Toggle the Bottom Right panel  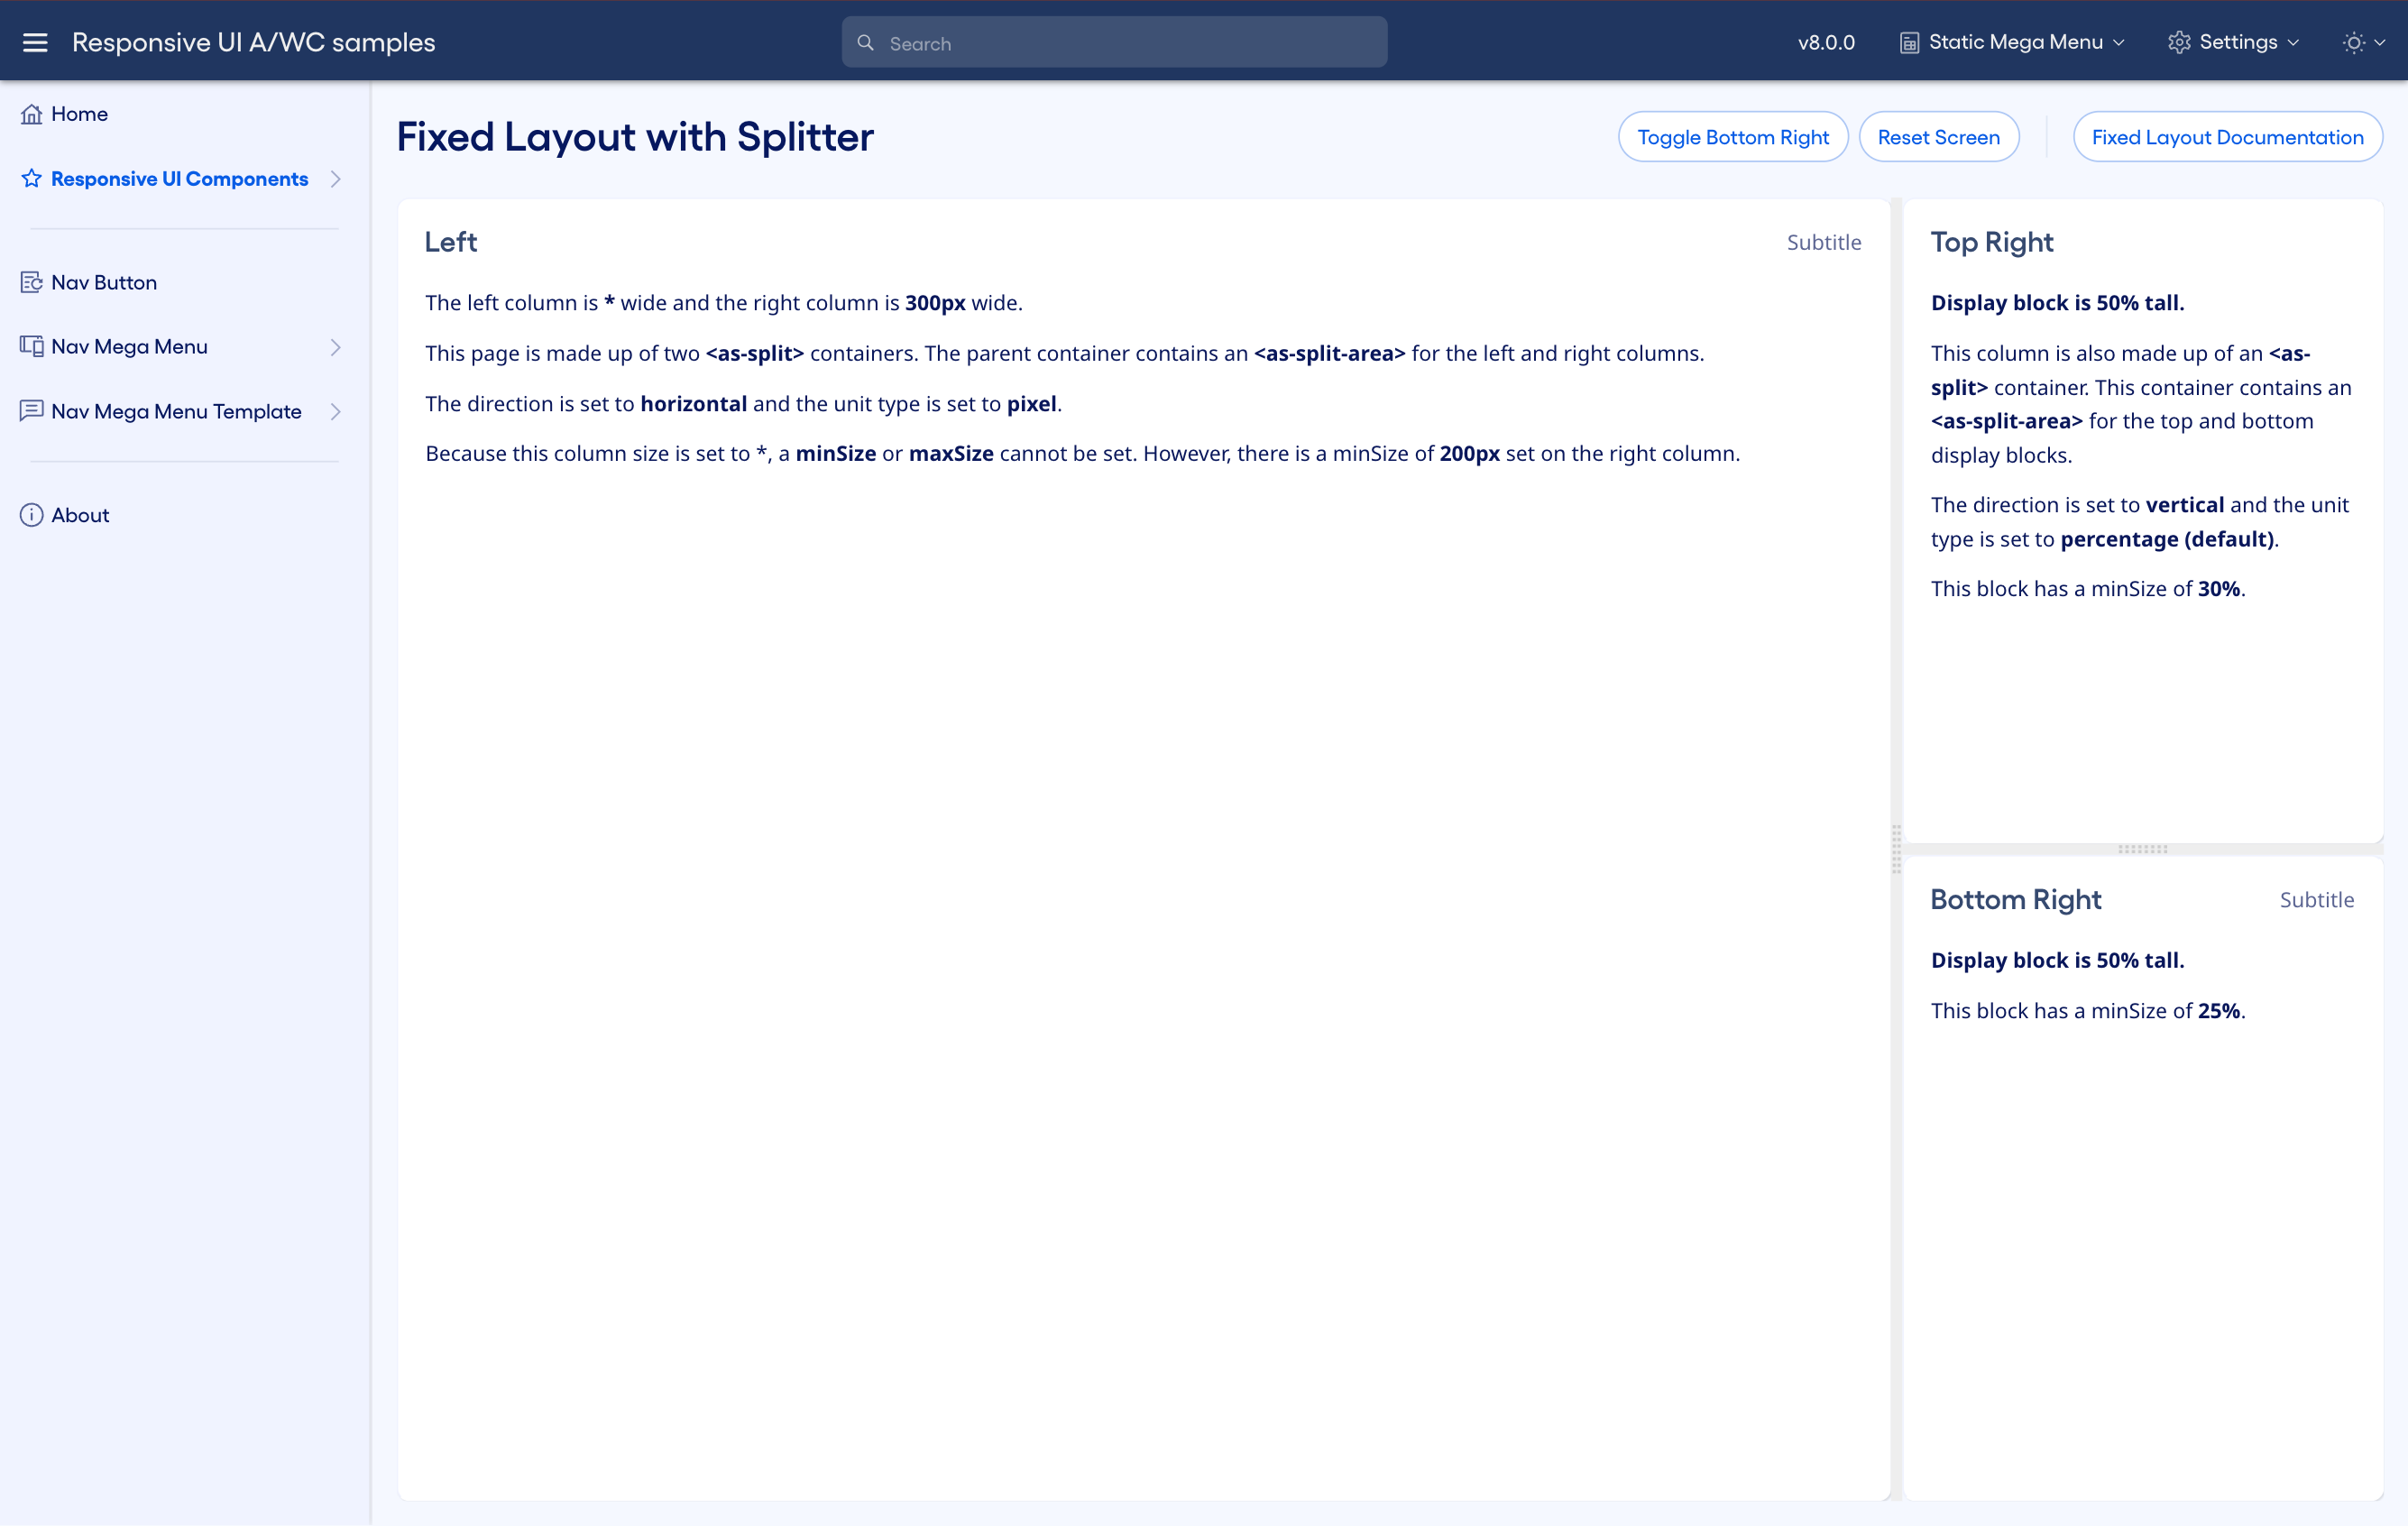click(1733, 136)
